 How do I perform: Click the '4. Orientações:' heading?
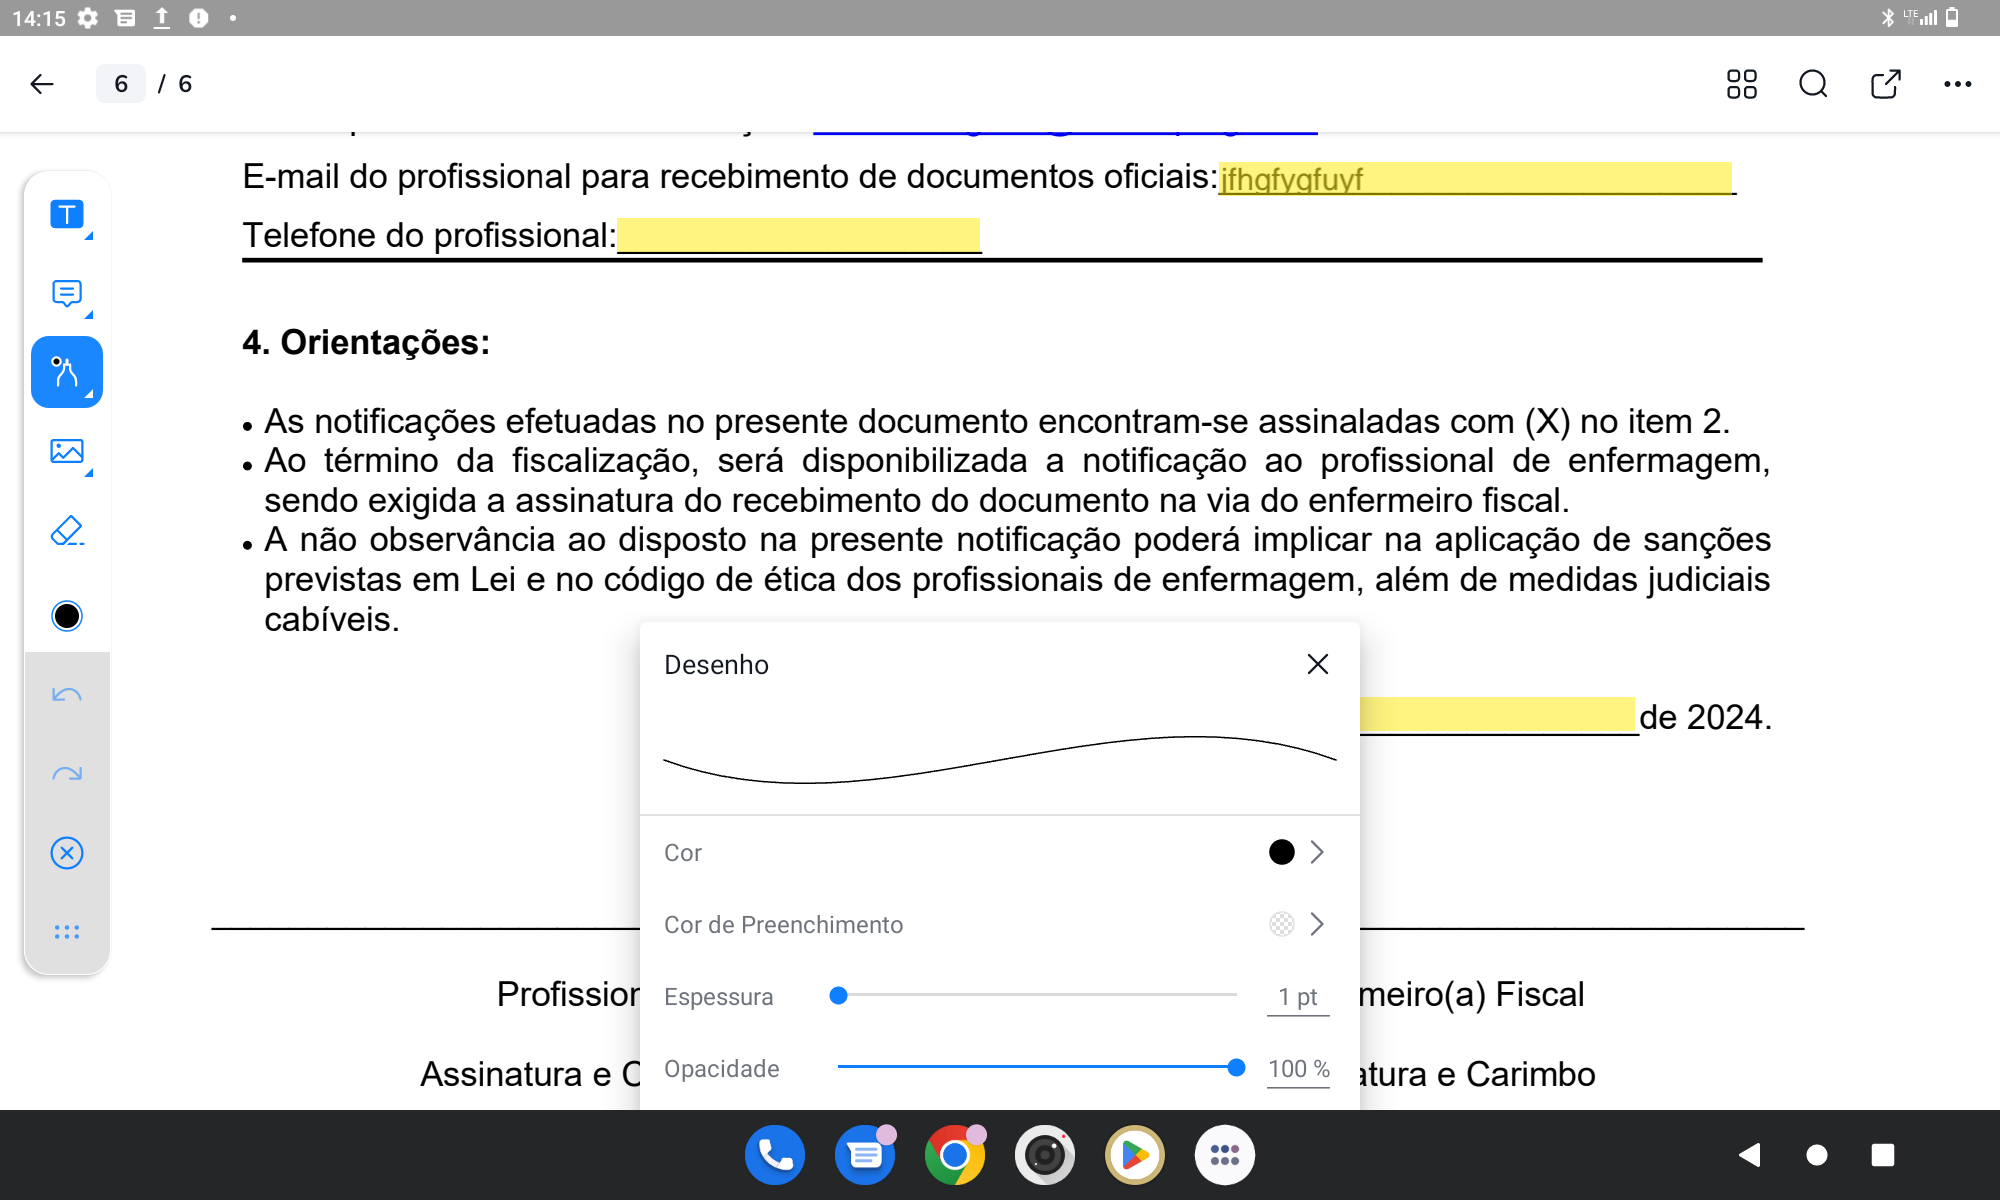366,342
